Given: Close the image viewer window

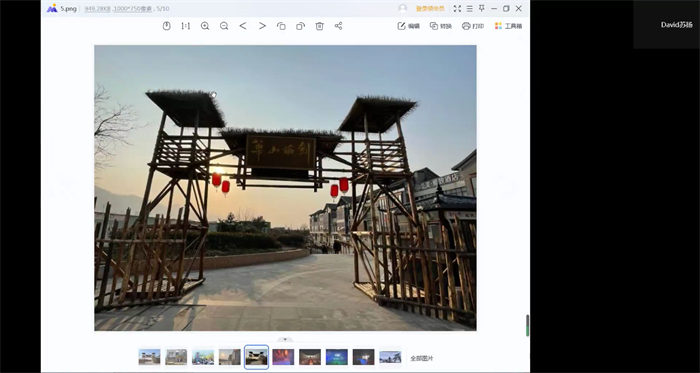Looking at the screenshot, I should point(519,8).
